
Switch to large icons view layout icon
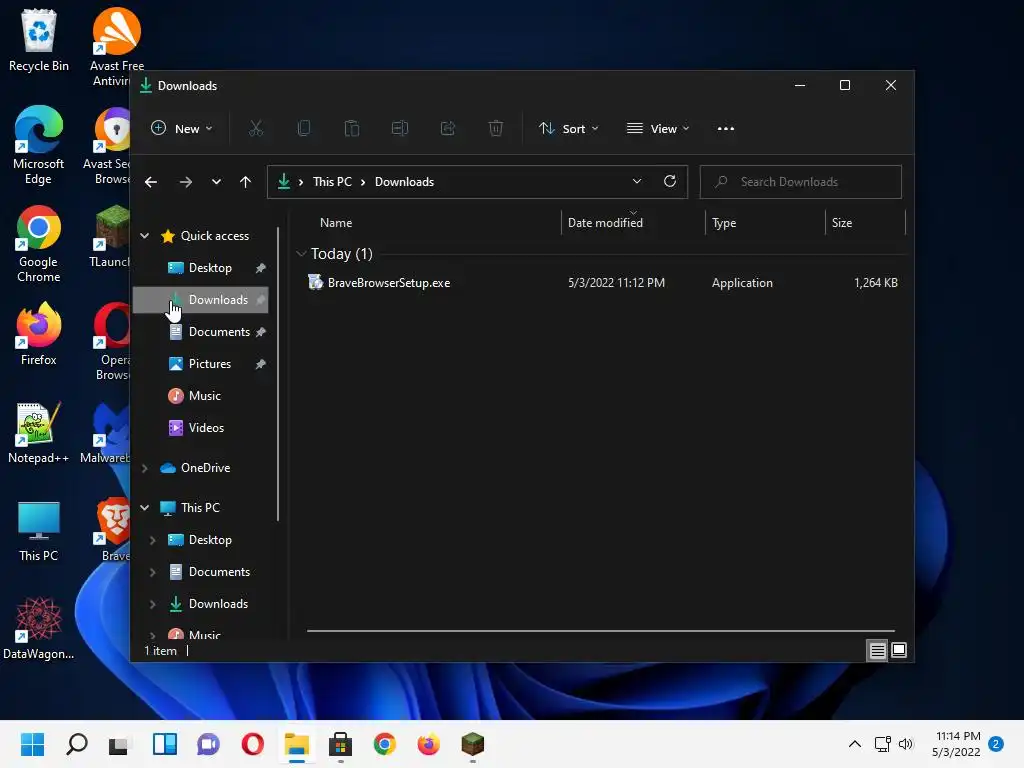pos(899,650)
